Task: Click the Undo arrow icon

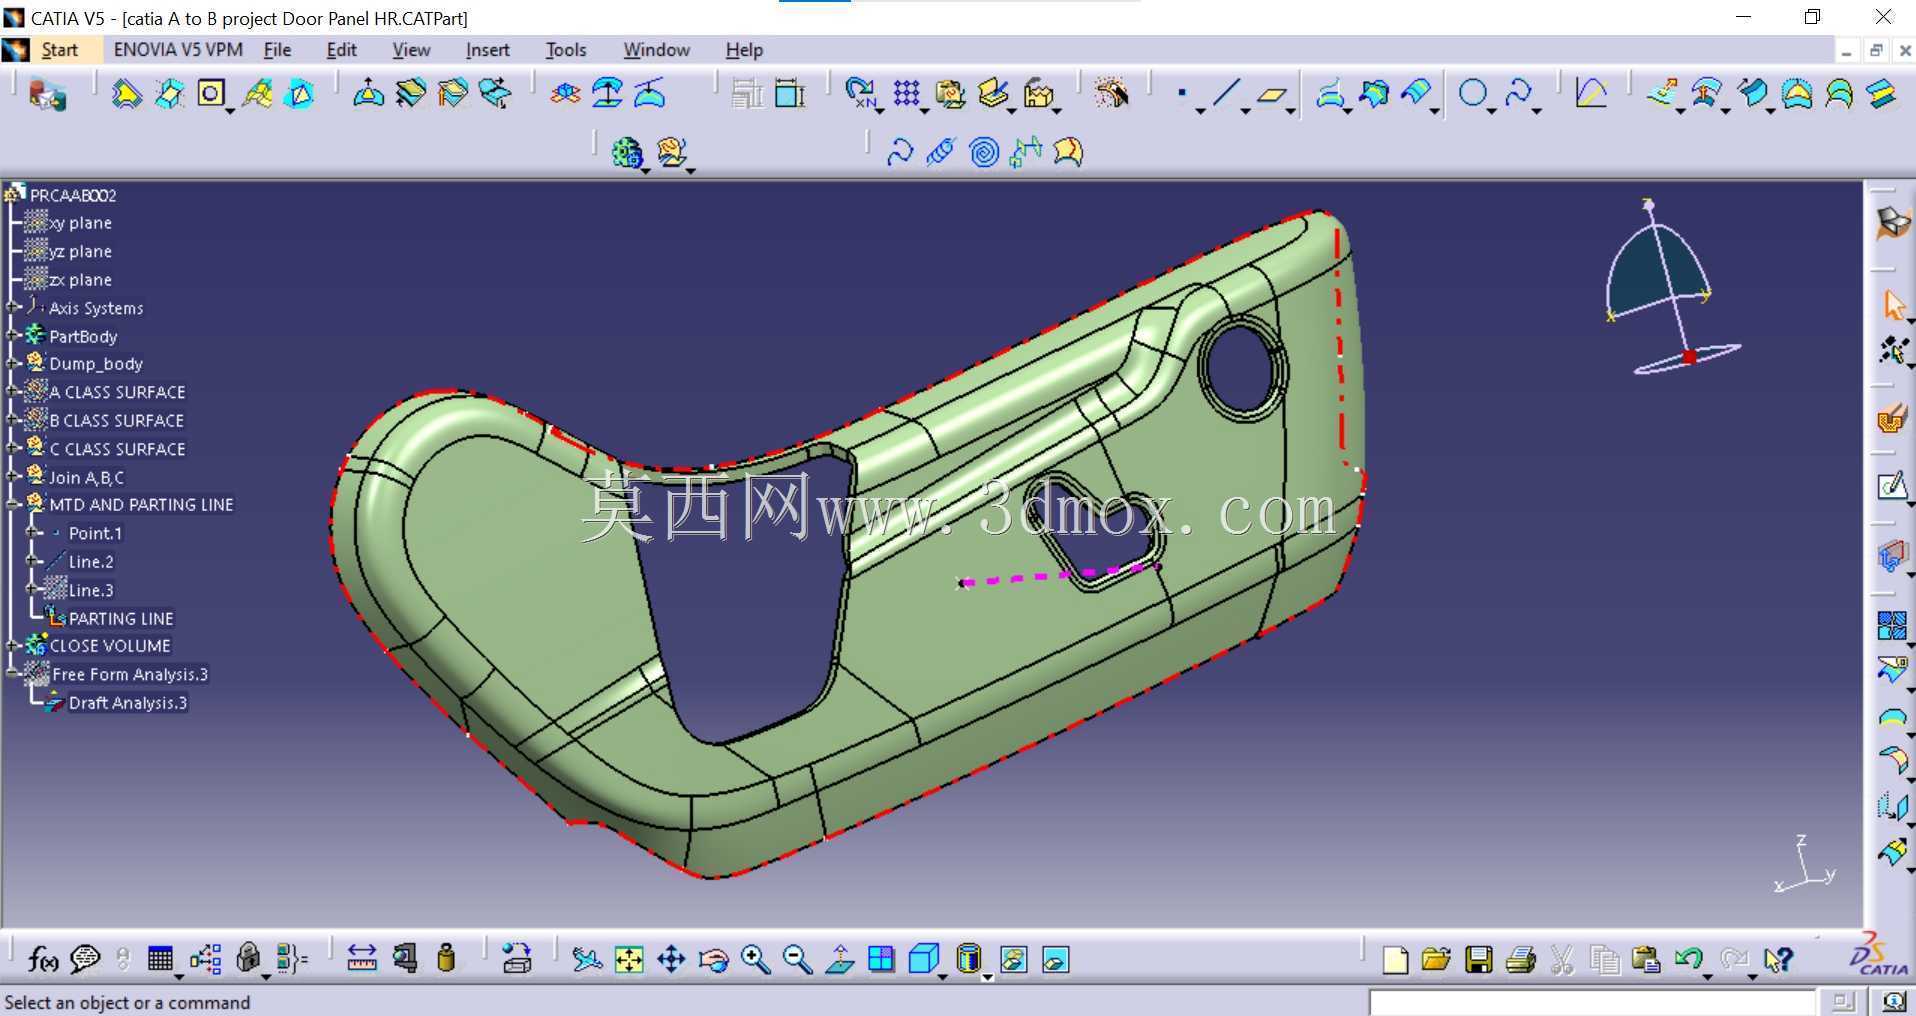Action: [1688, 960]
